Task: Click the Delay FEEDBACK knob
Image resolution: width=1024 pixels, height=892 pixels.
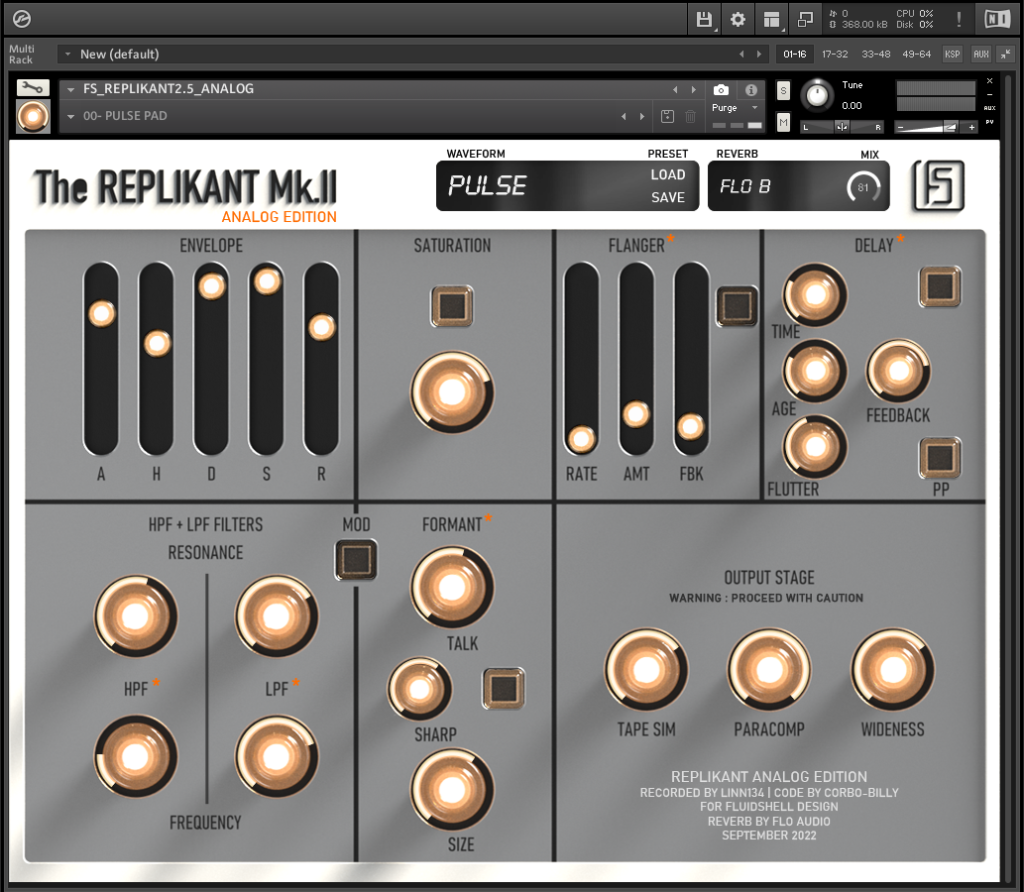Action: pyautogui.click(x=899, y=371)
